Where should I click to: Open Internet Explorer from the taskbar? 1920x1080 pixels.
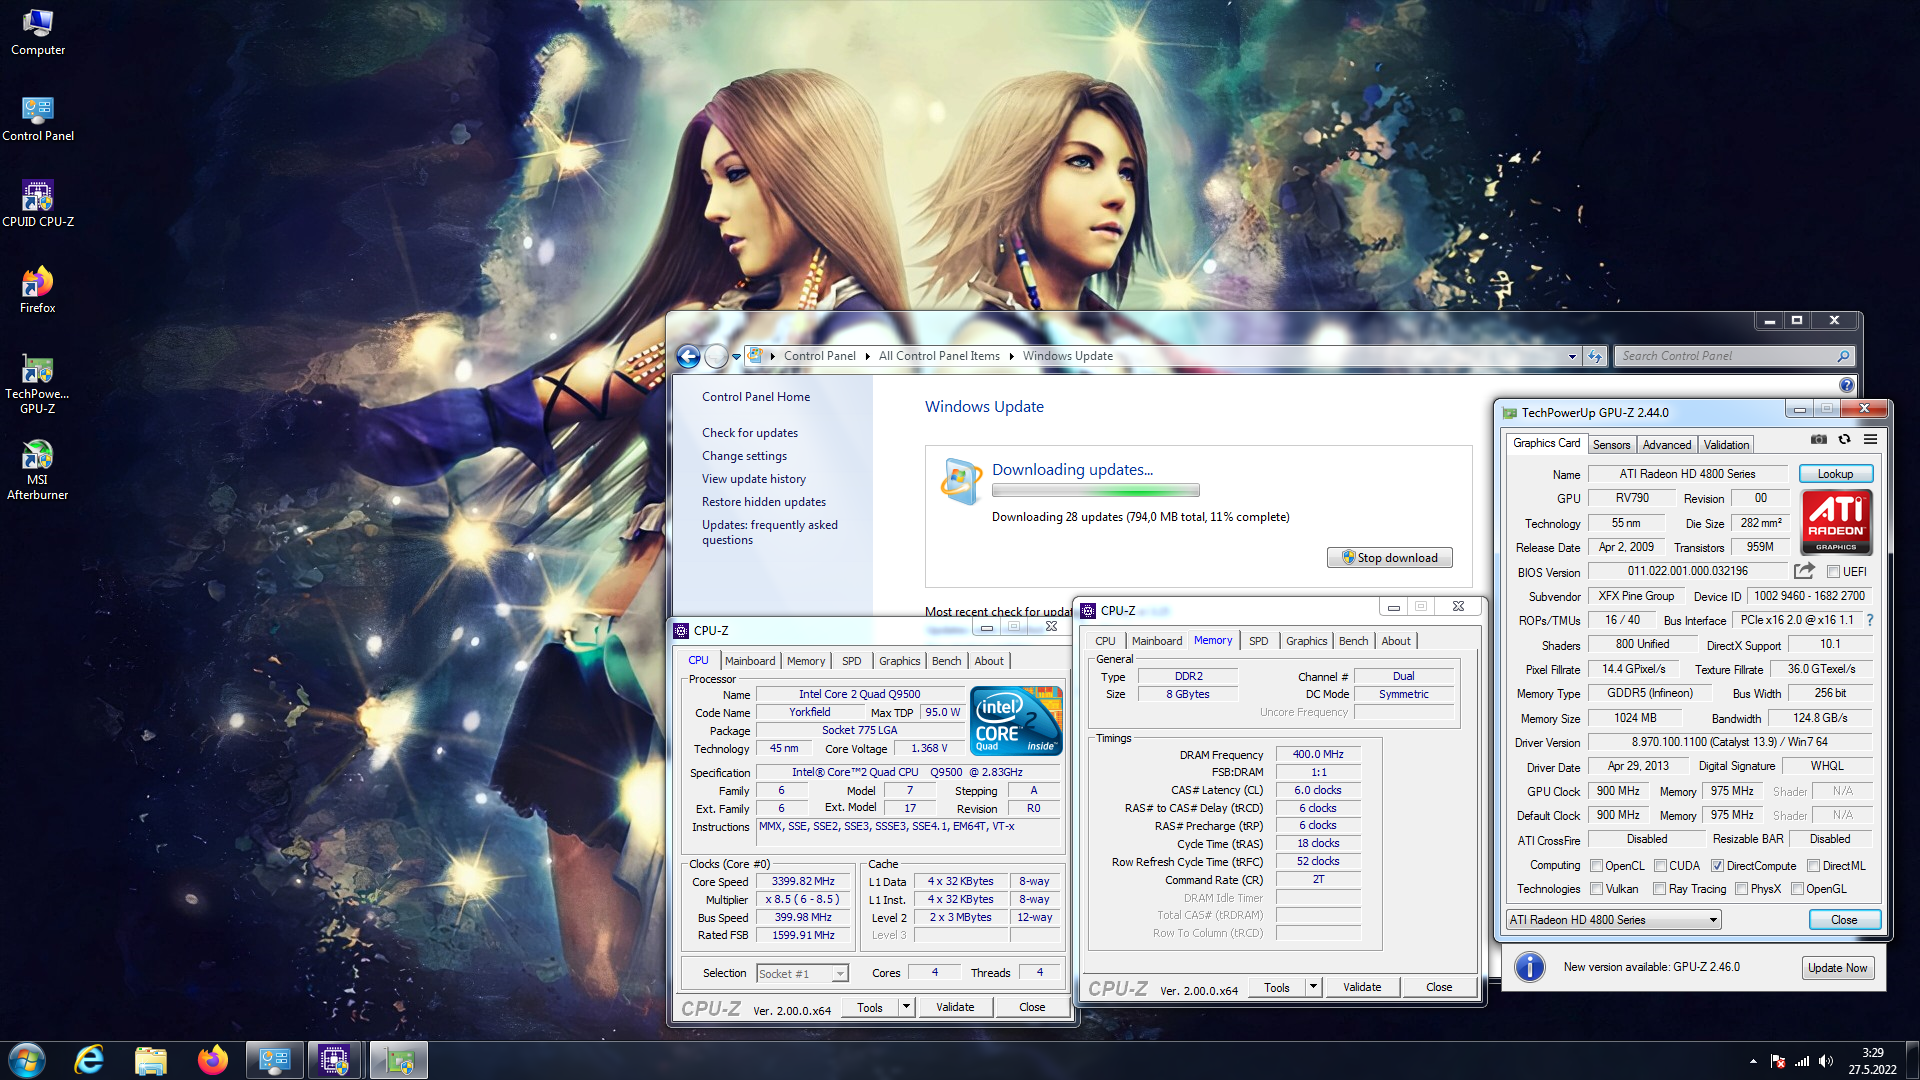click(90, 1060)
